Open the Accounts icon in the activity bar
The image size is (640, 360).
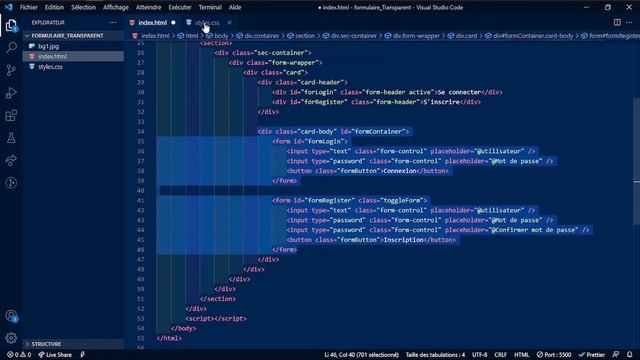[x=11, y=316]
